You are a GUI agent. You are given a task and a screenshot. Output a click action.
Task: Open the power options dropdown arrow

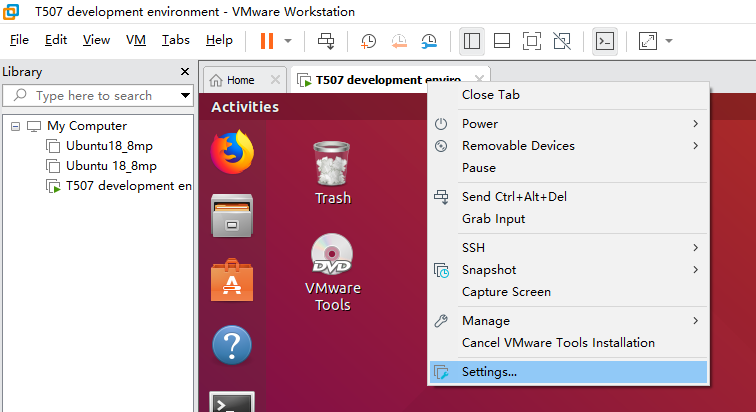pyautogui.click(x=288, y=41)
